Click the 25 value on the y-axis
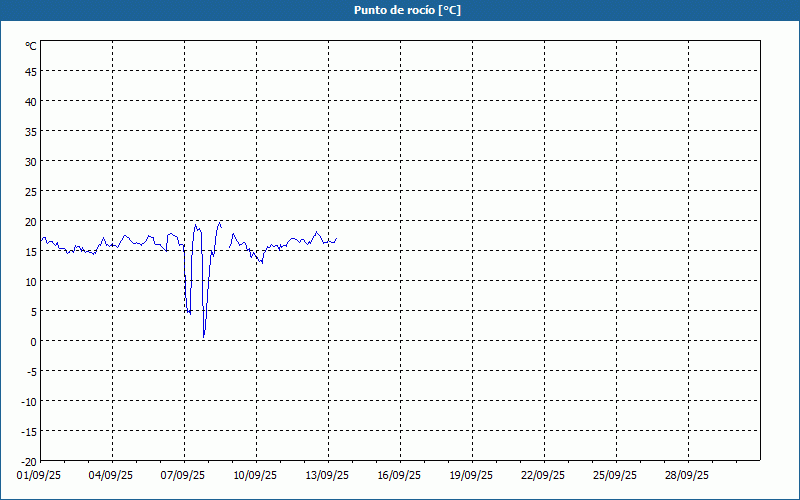The image size is (800, 500). click(x=31, y=192)
